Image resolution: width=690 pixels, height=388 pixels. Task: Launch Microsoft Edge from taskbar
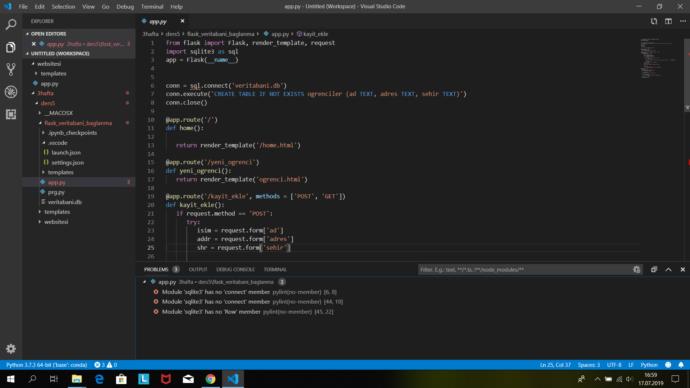click(x=99, y=379)
